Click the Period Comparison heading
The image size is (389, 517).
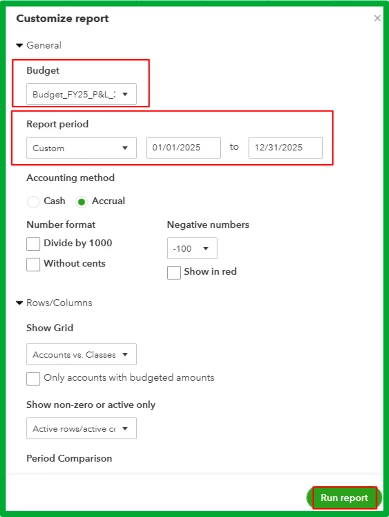tap(69, 458)
